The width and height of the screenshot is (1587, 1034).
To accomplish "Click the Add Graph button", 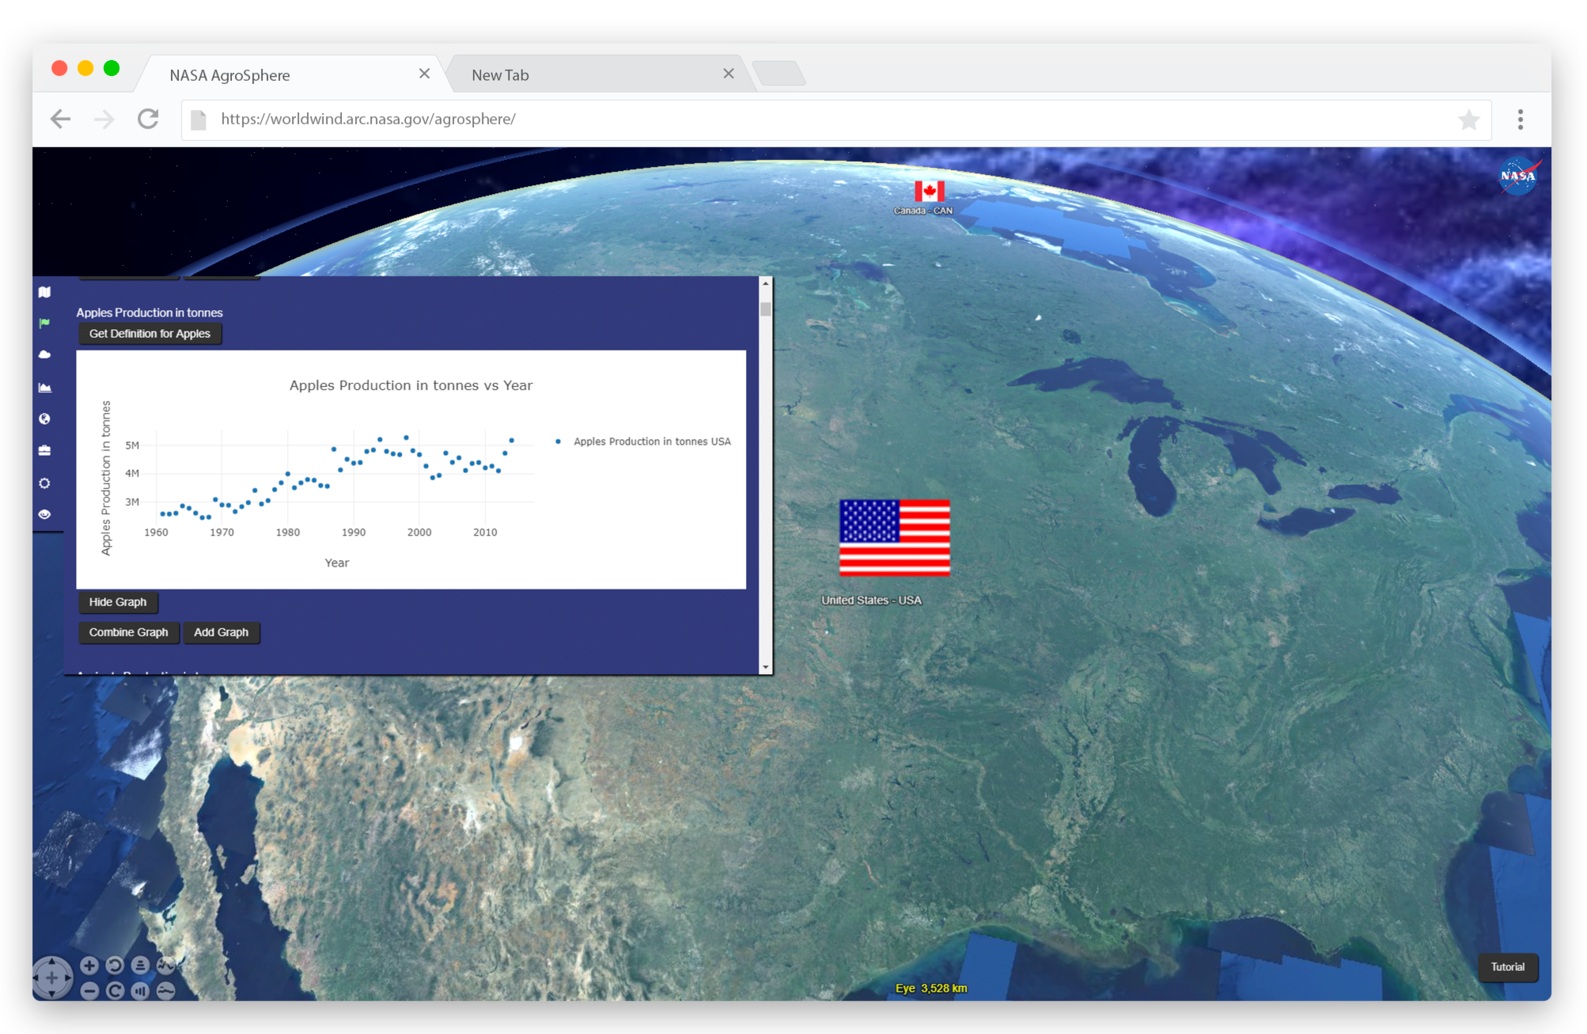I will 221,632.
